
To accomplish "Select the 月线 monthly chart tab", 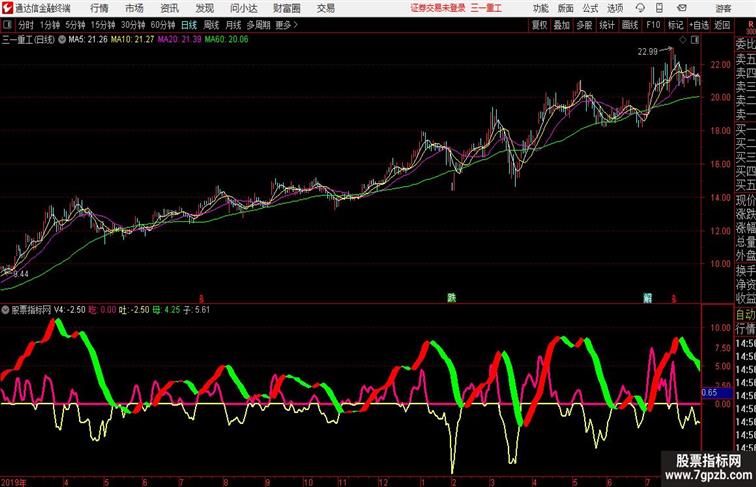I will (233, 25).
